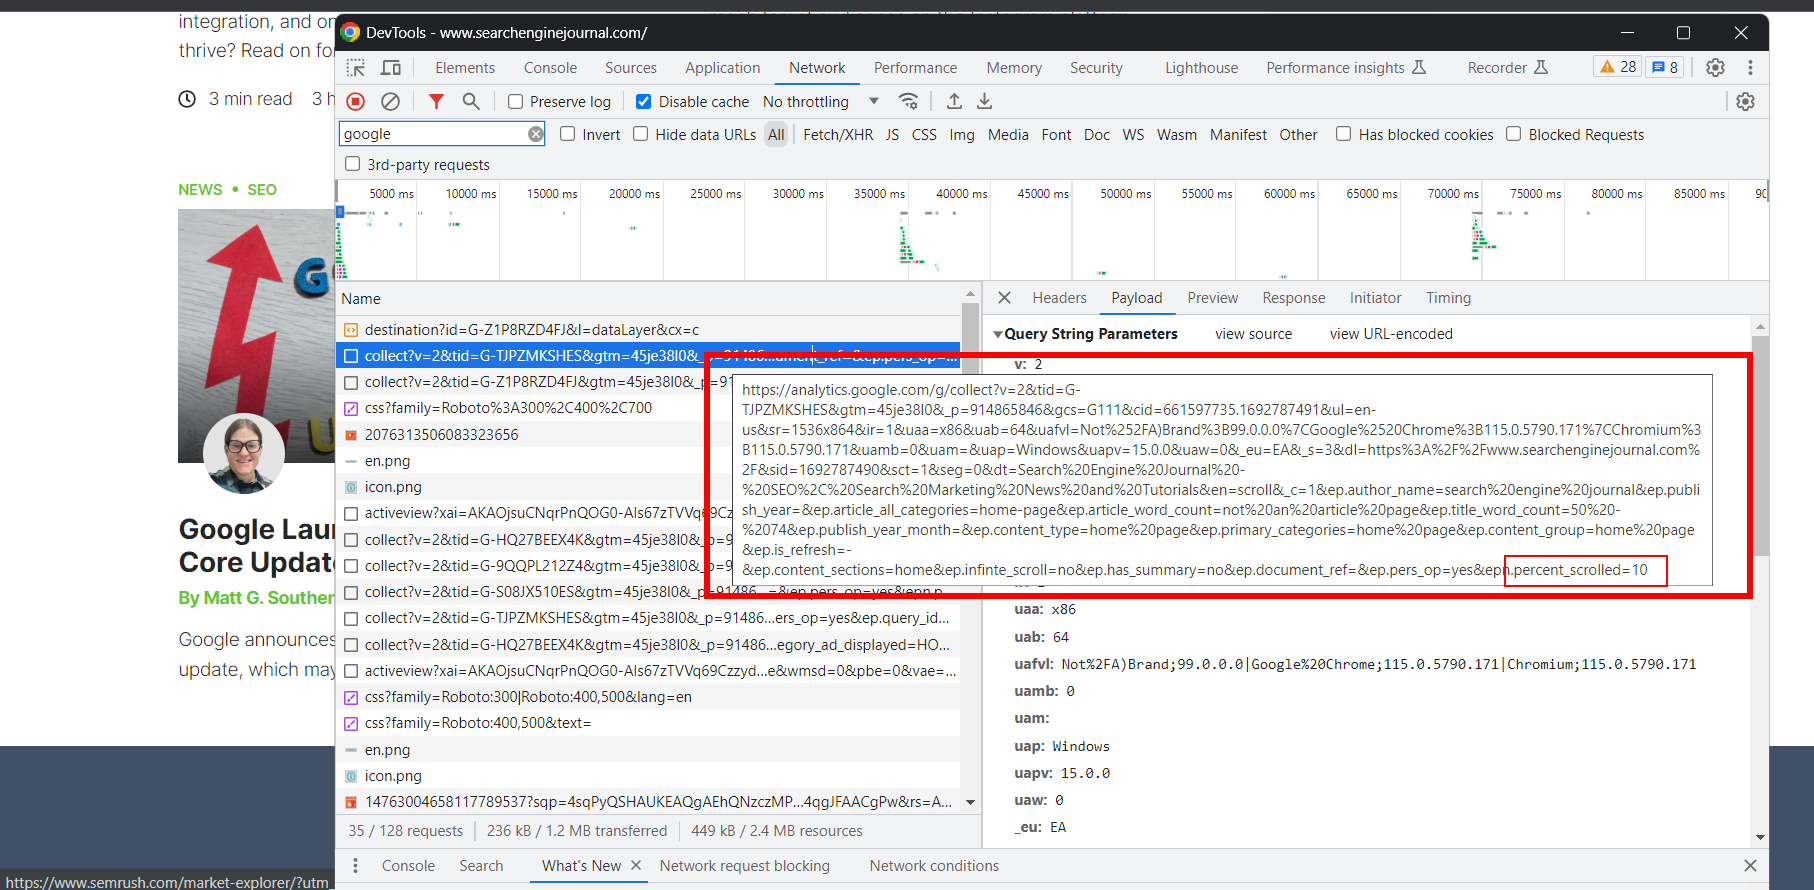Screen dimensions: 1814x890
Task: Open the Initiator tab
Action: (x=1375, y=298)
